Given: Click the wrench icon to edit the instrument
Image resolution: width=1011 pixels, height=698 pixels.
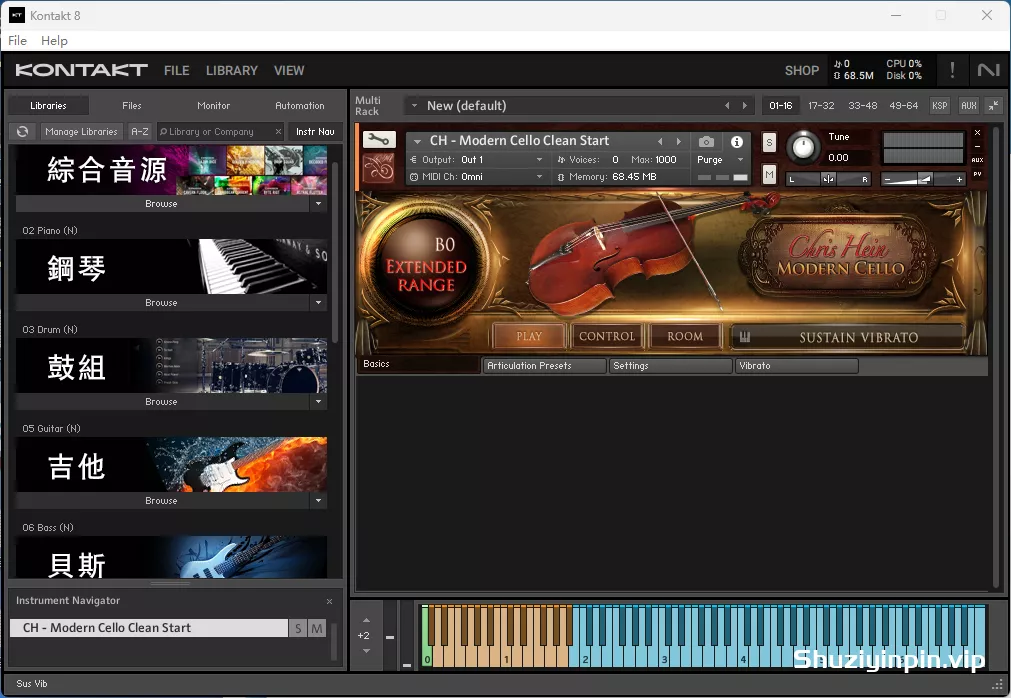Looking at the screenshot, I should [x=379, y=141].
